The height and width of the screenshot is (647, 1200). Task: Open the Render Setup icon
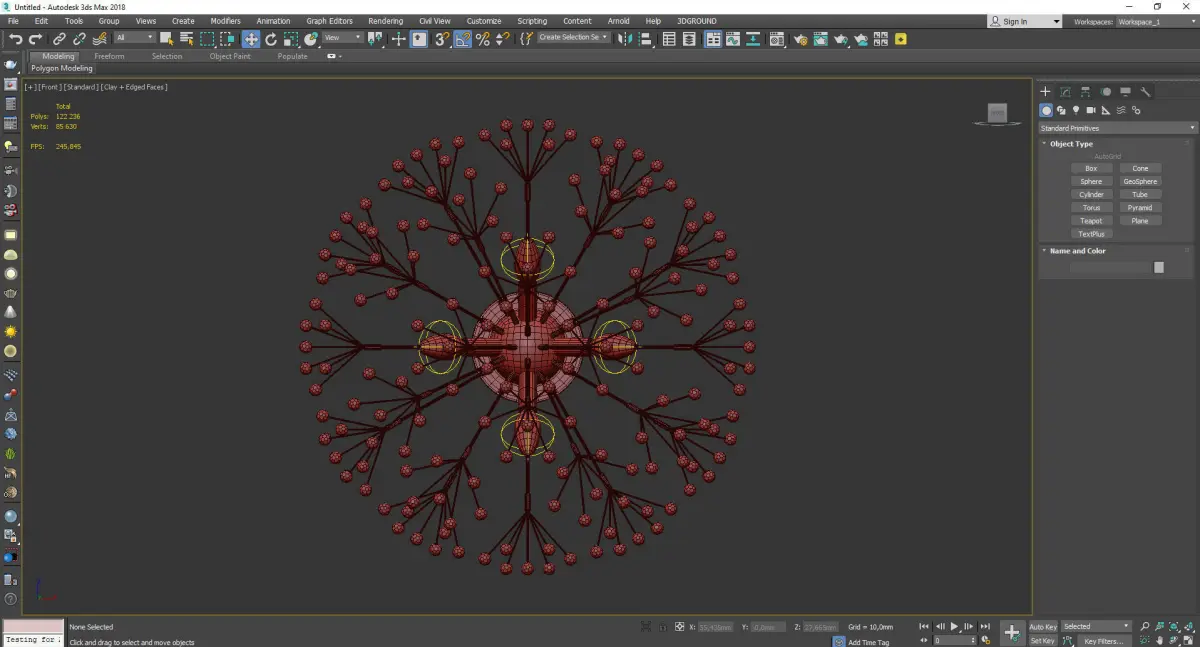point(801,39)
